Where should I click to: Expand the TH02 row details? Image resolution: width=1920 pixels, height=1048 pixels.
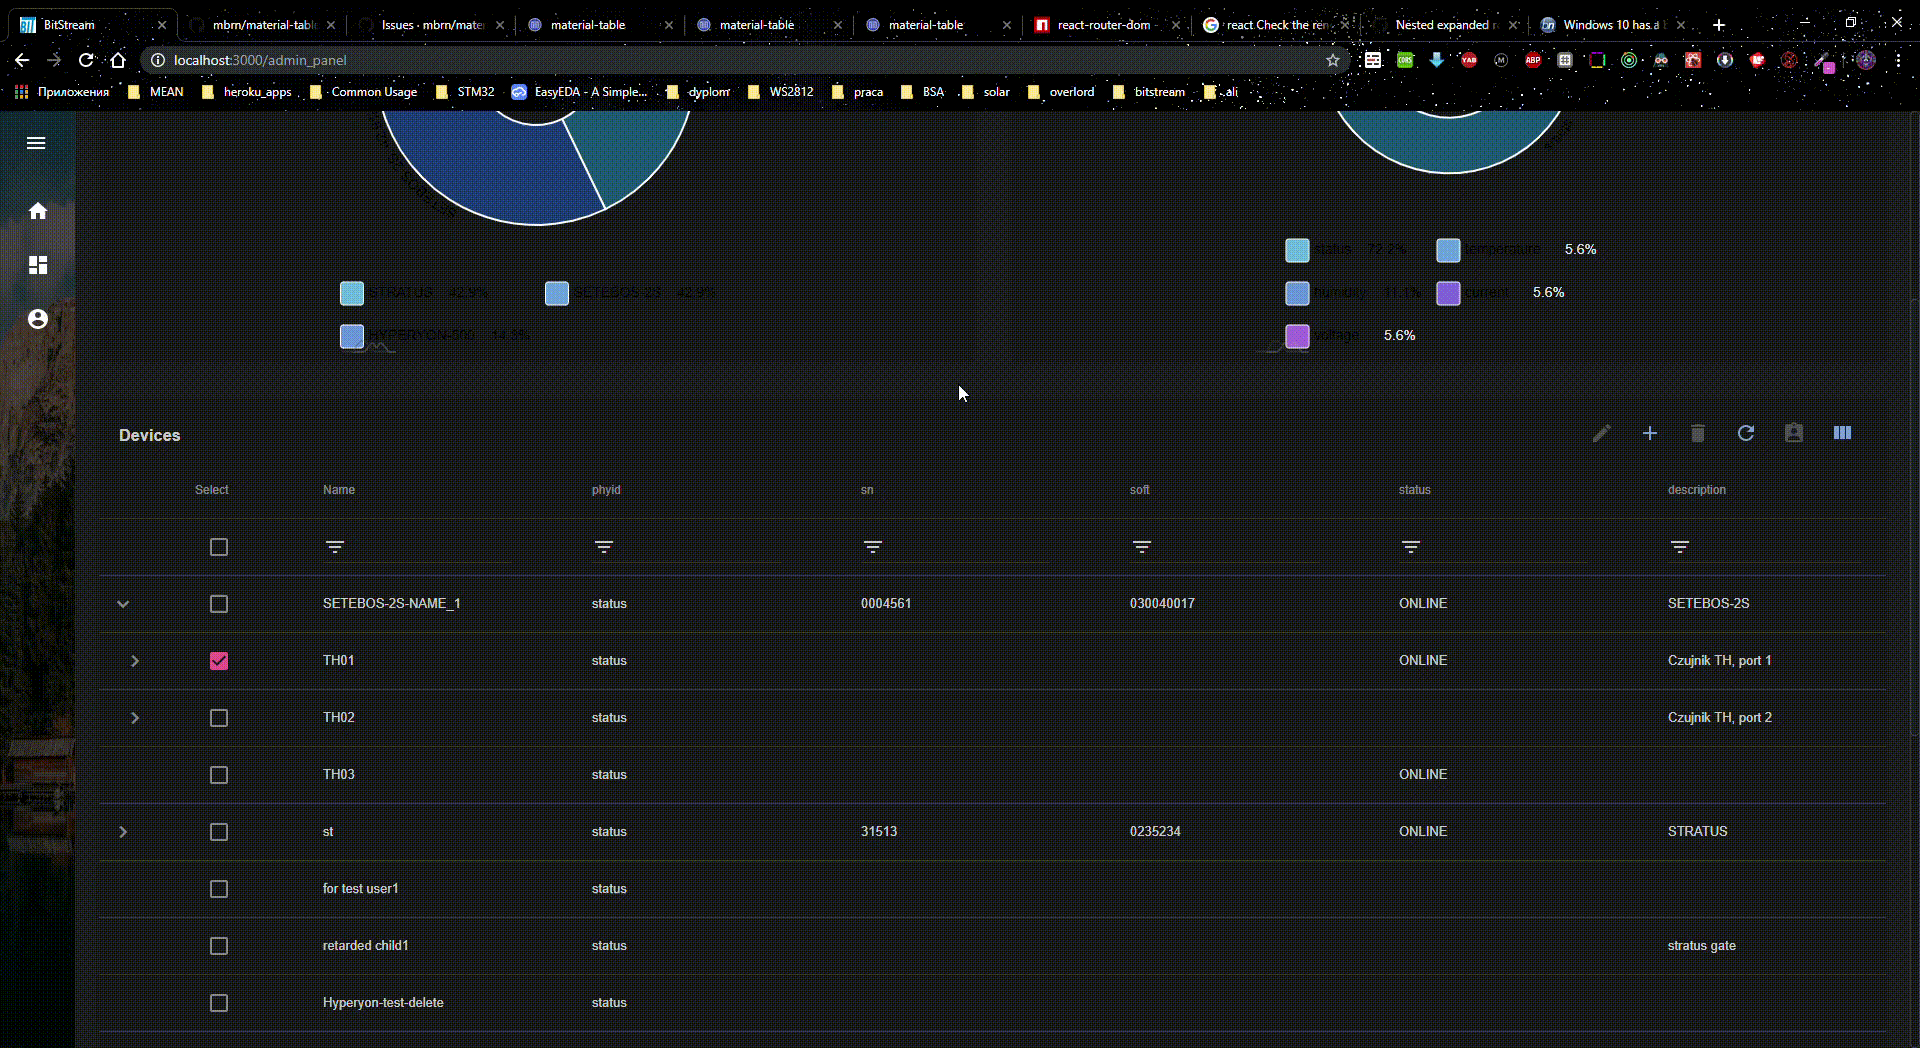tap(135, 718)
